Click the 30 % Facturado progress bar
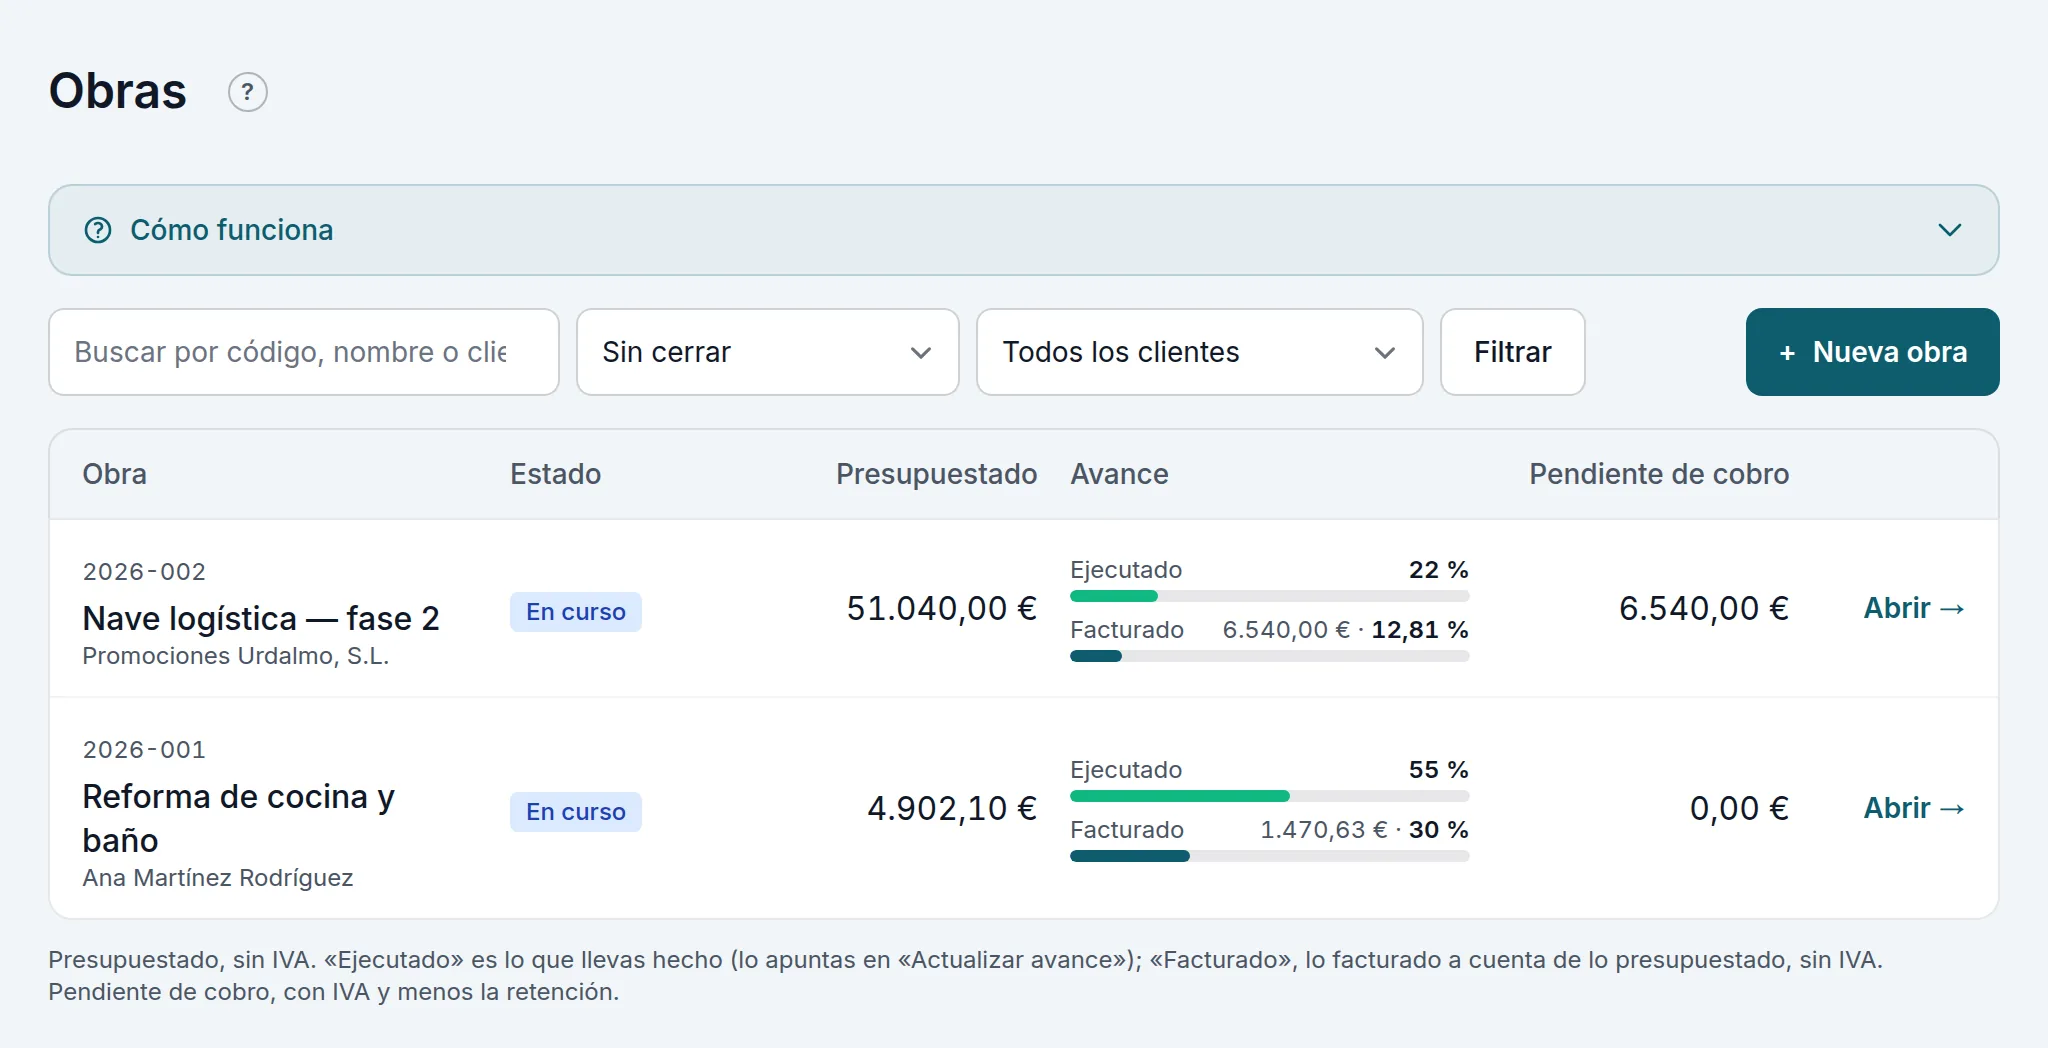 [x=1270, y=856]
